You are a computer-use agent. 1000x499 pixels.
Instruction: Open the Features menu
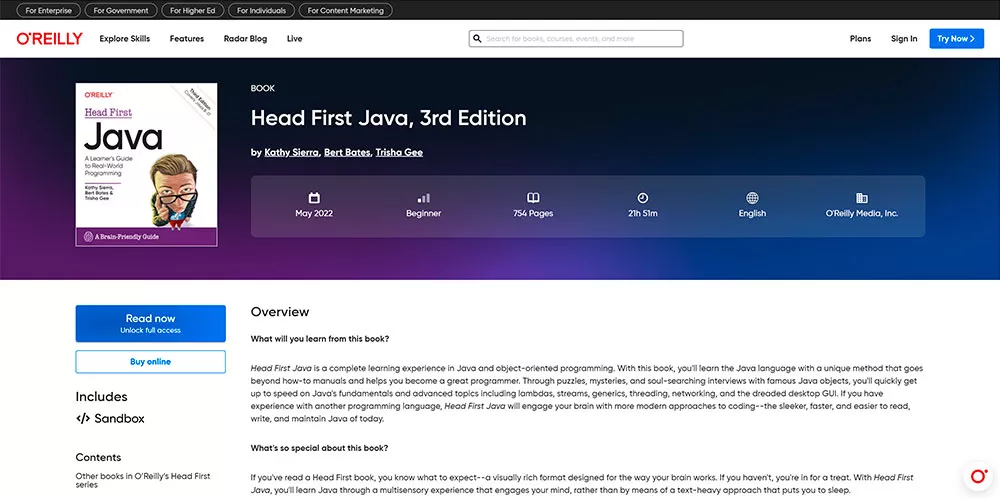(x=187, y=39)
